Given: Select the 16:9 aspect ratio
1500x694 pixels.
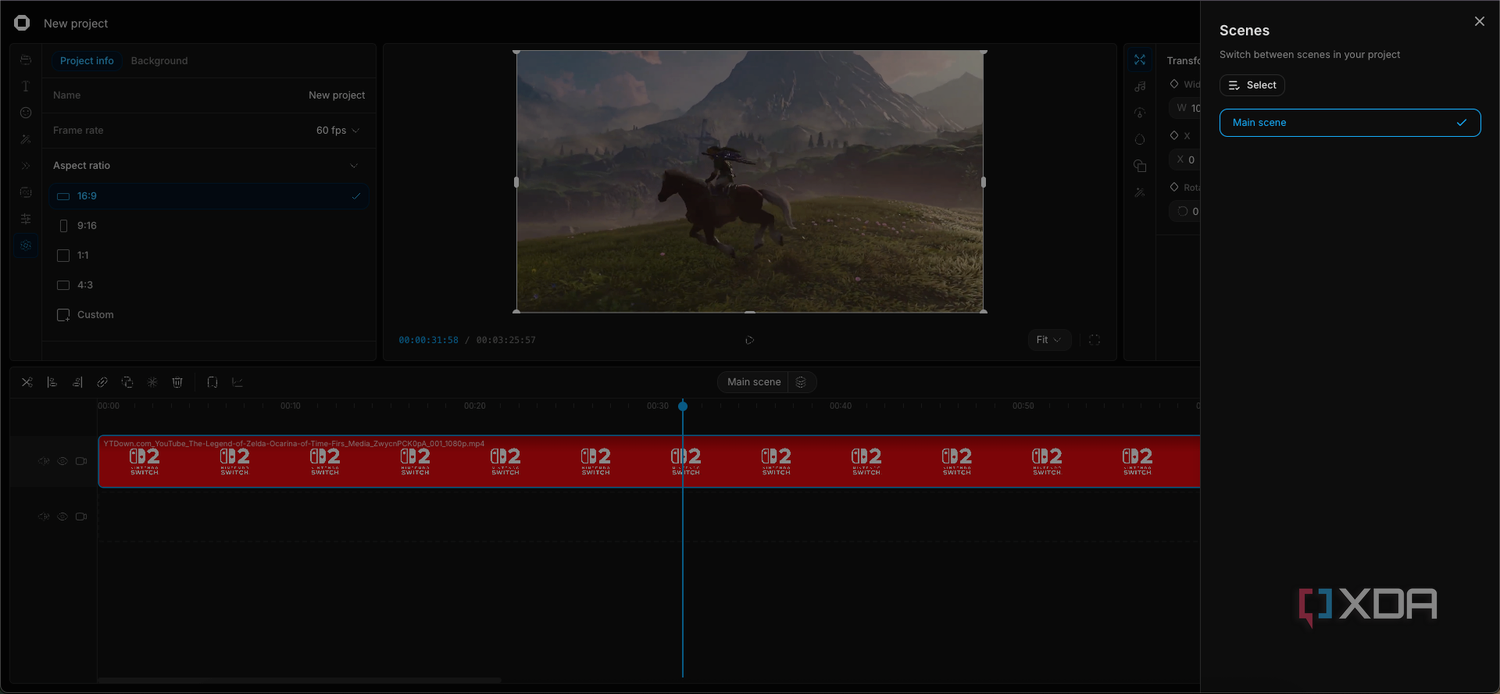Looking at the screenshot, I should tap(209, 196).
